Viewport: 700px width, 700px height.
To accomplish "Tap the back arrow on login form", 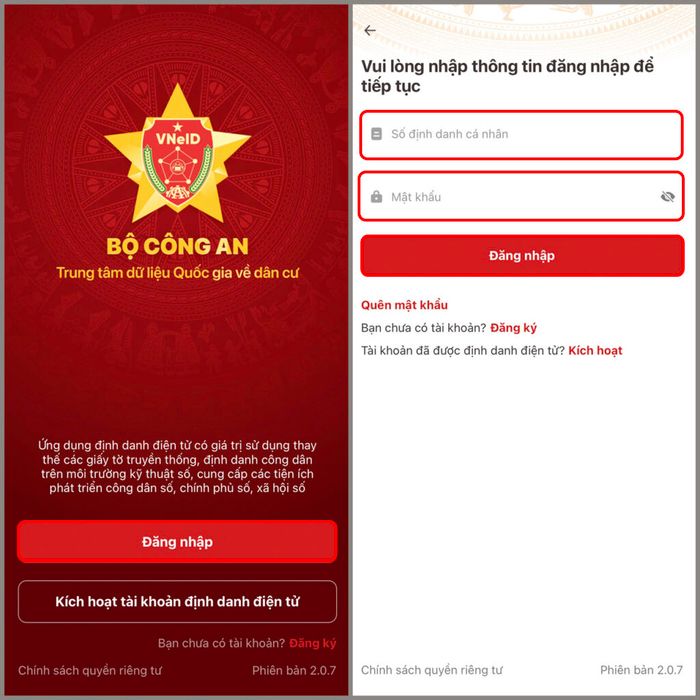I will [370, 30].
